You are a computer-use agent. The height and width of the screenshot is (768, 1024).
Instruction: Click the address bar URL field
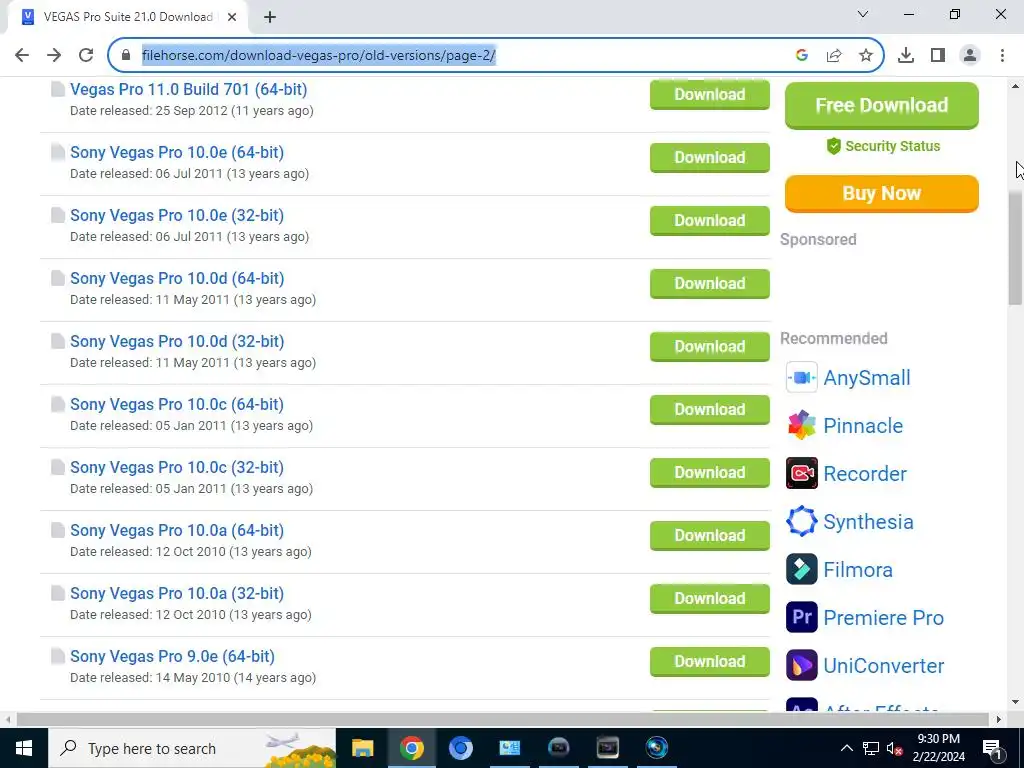pyautogui.click(x=457, y=56)
